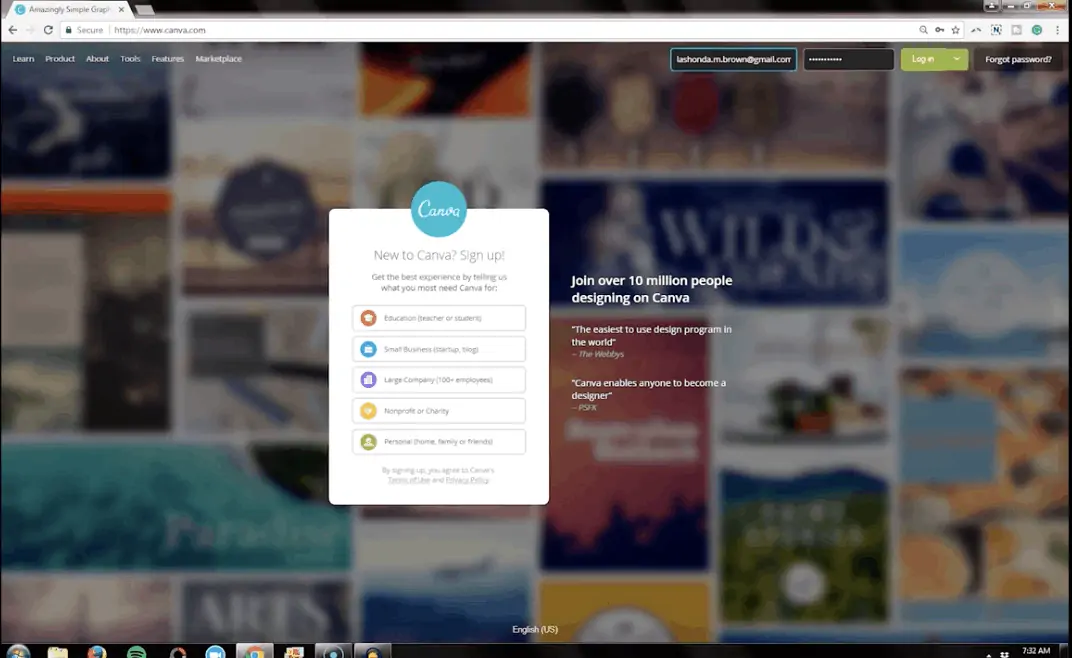Choose Nonprofit or Charity option
Image resolution: width=1072 pixels, height=658 pixels.
439,411
